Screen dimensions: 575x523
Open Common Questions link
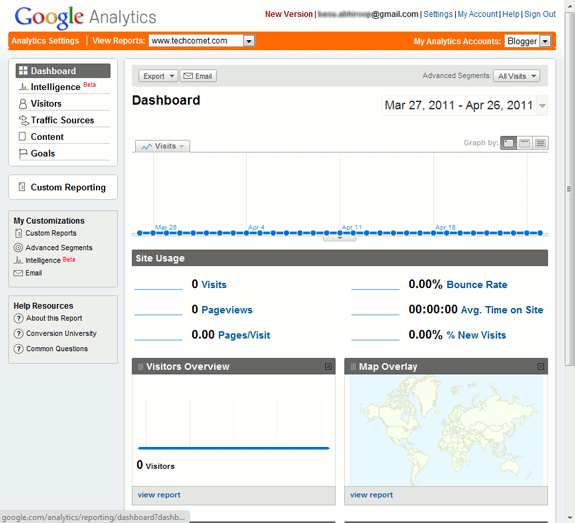[57, 349]
